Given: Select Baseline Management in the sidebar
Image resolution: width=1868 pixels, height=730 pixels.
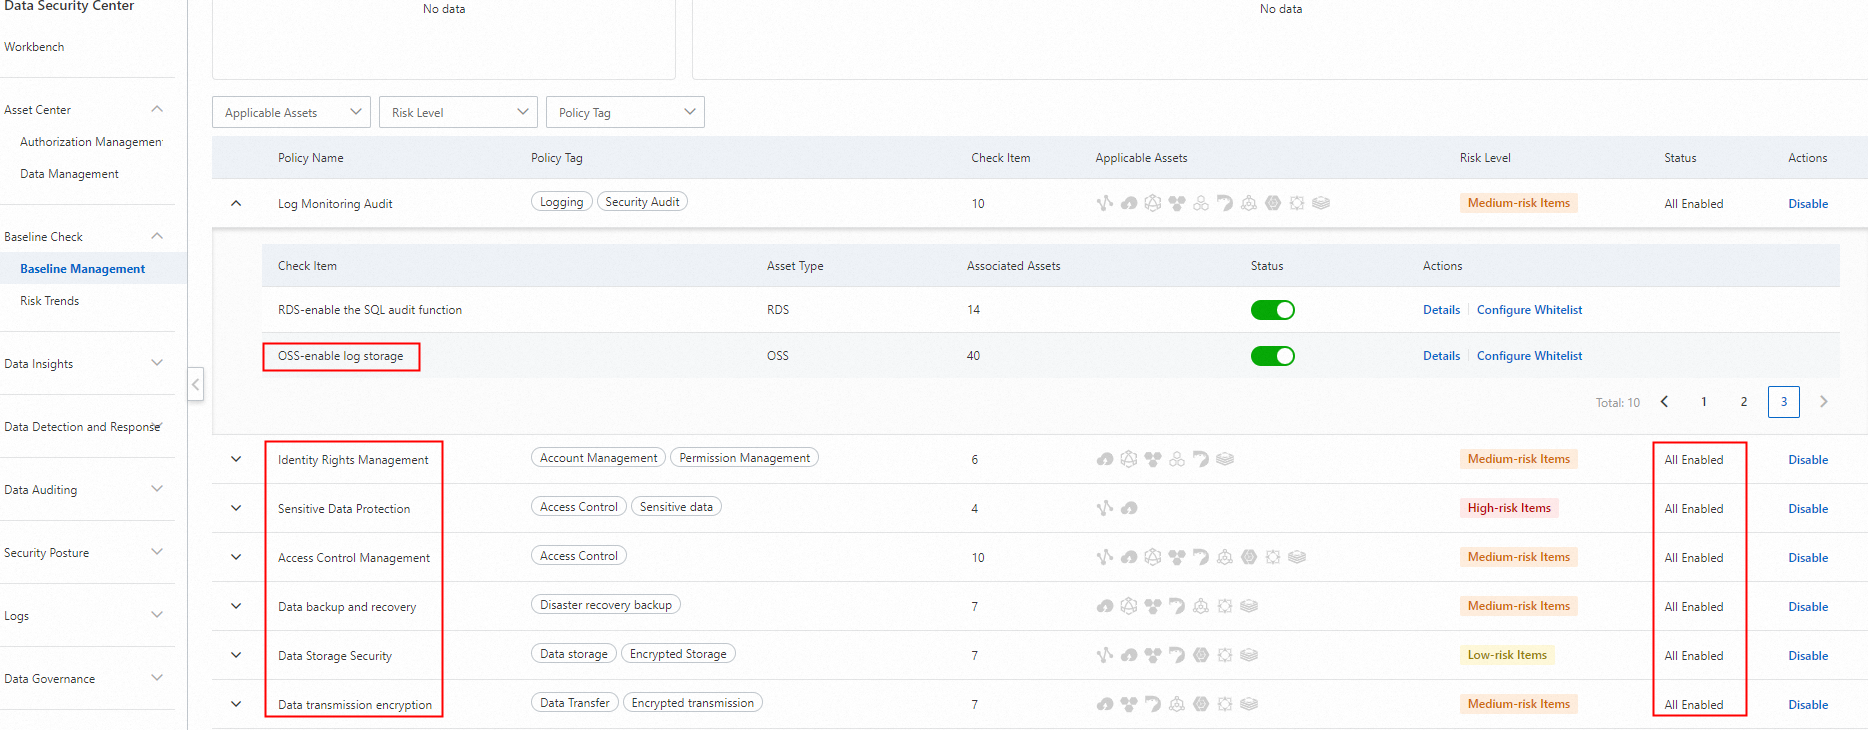Looking at the screenshot, I should 82,269.
